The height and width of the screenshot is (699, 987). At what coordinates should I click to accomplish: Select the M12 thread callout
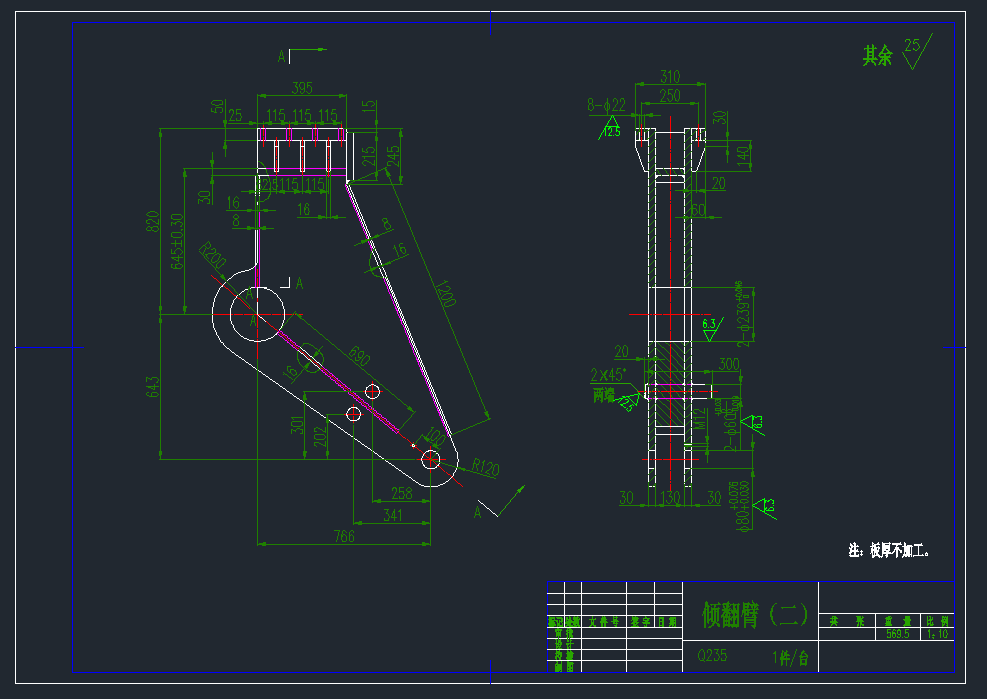699,419
